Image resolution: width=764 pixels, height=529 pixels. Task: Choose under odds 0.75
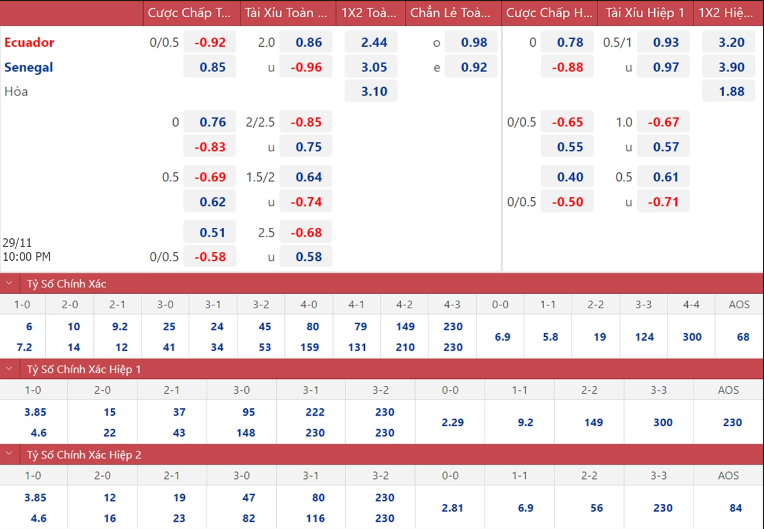tap(306, 147)
